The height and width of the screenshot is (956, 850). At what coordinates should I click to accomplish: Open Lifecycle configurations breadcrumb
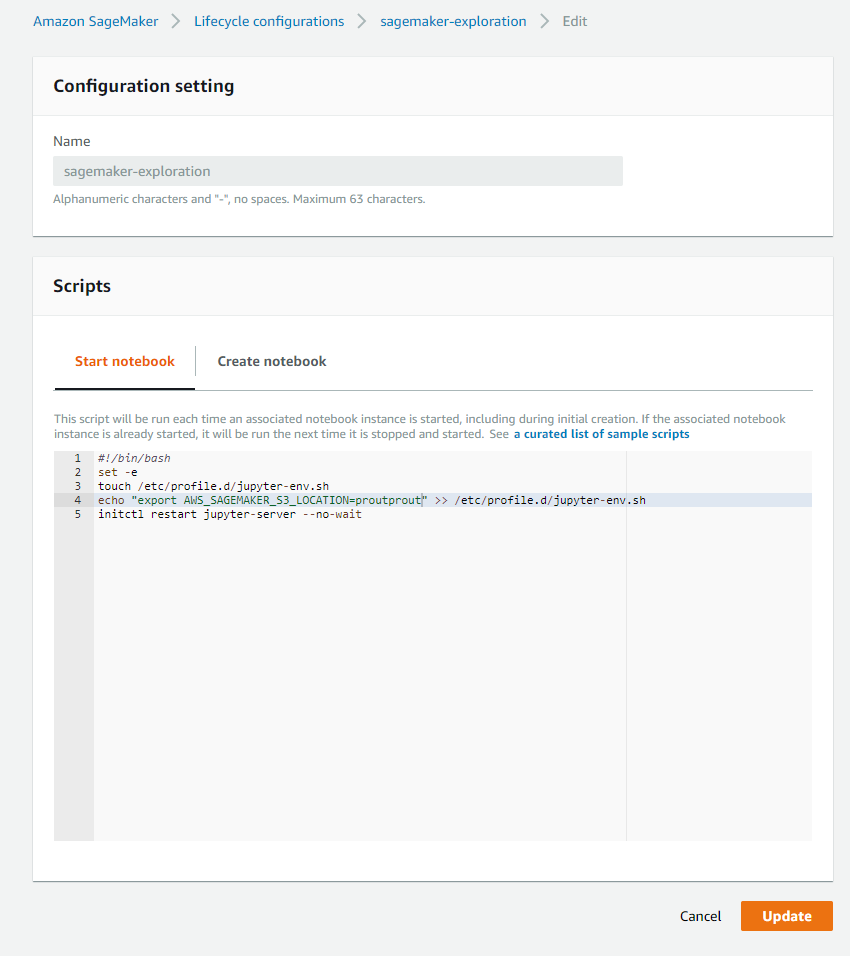tap(269, 21)
